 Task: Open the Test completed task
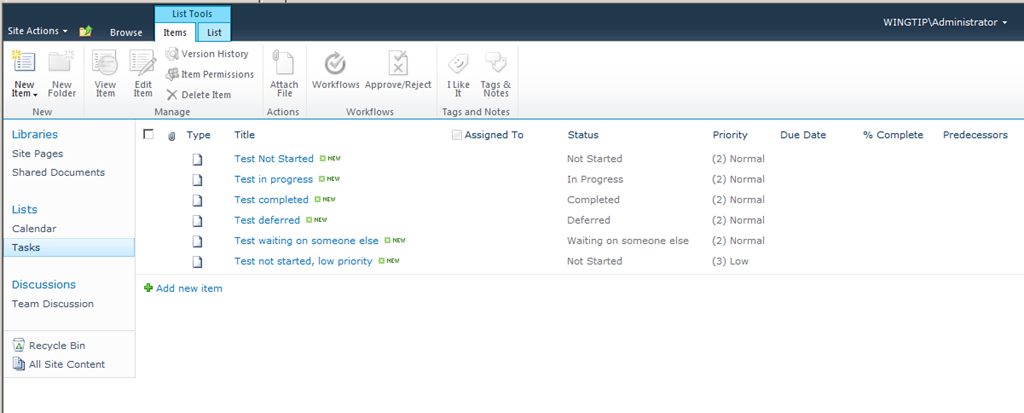pos(272,199)
